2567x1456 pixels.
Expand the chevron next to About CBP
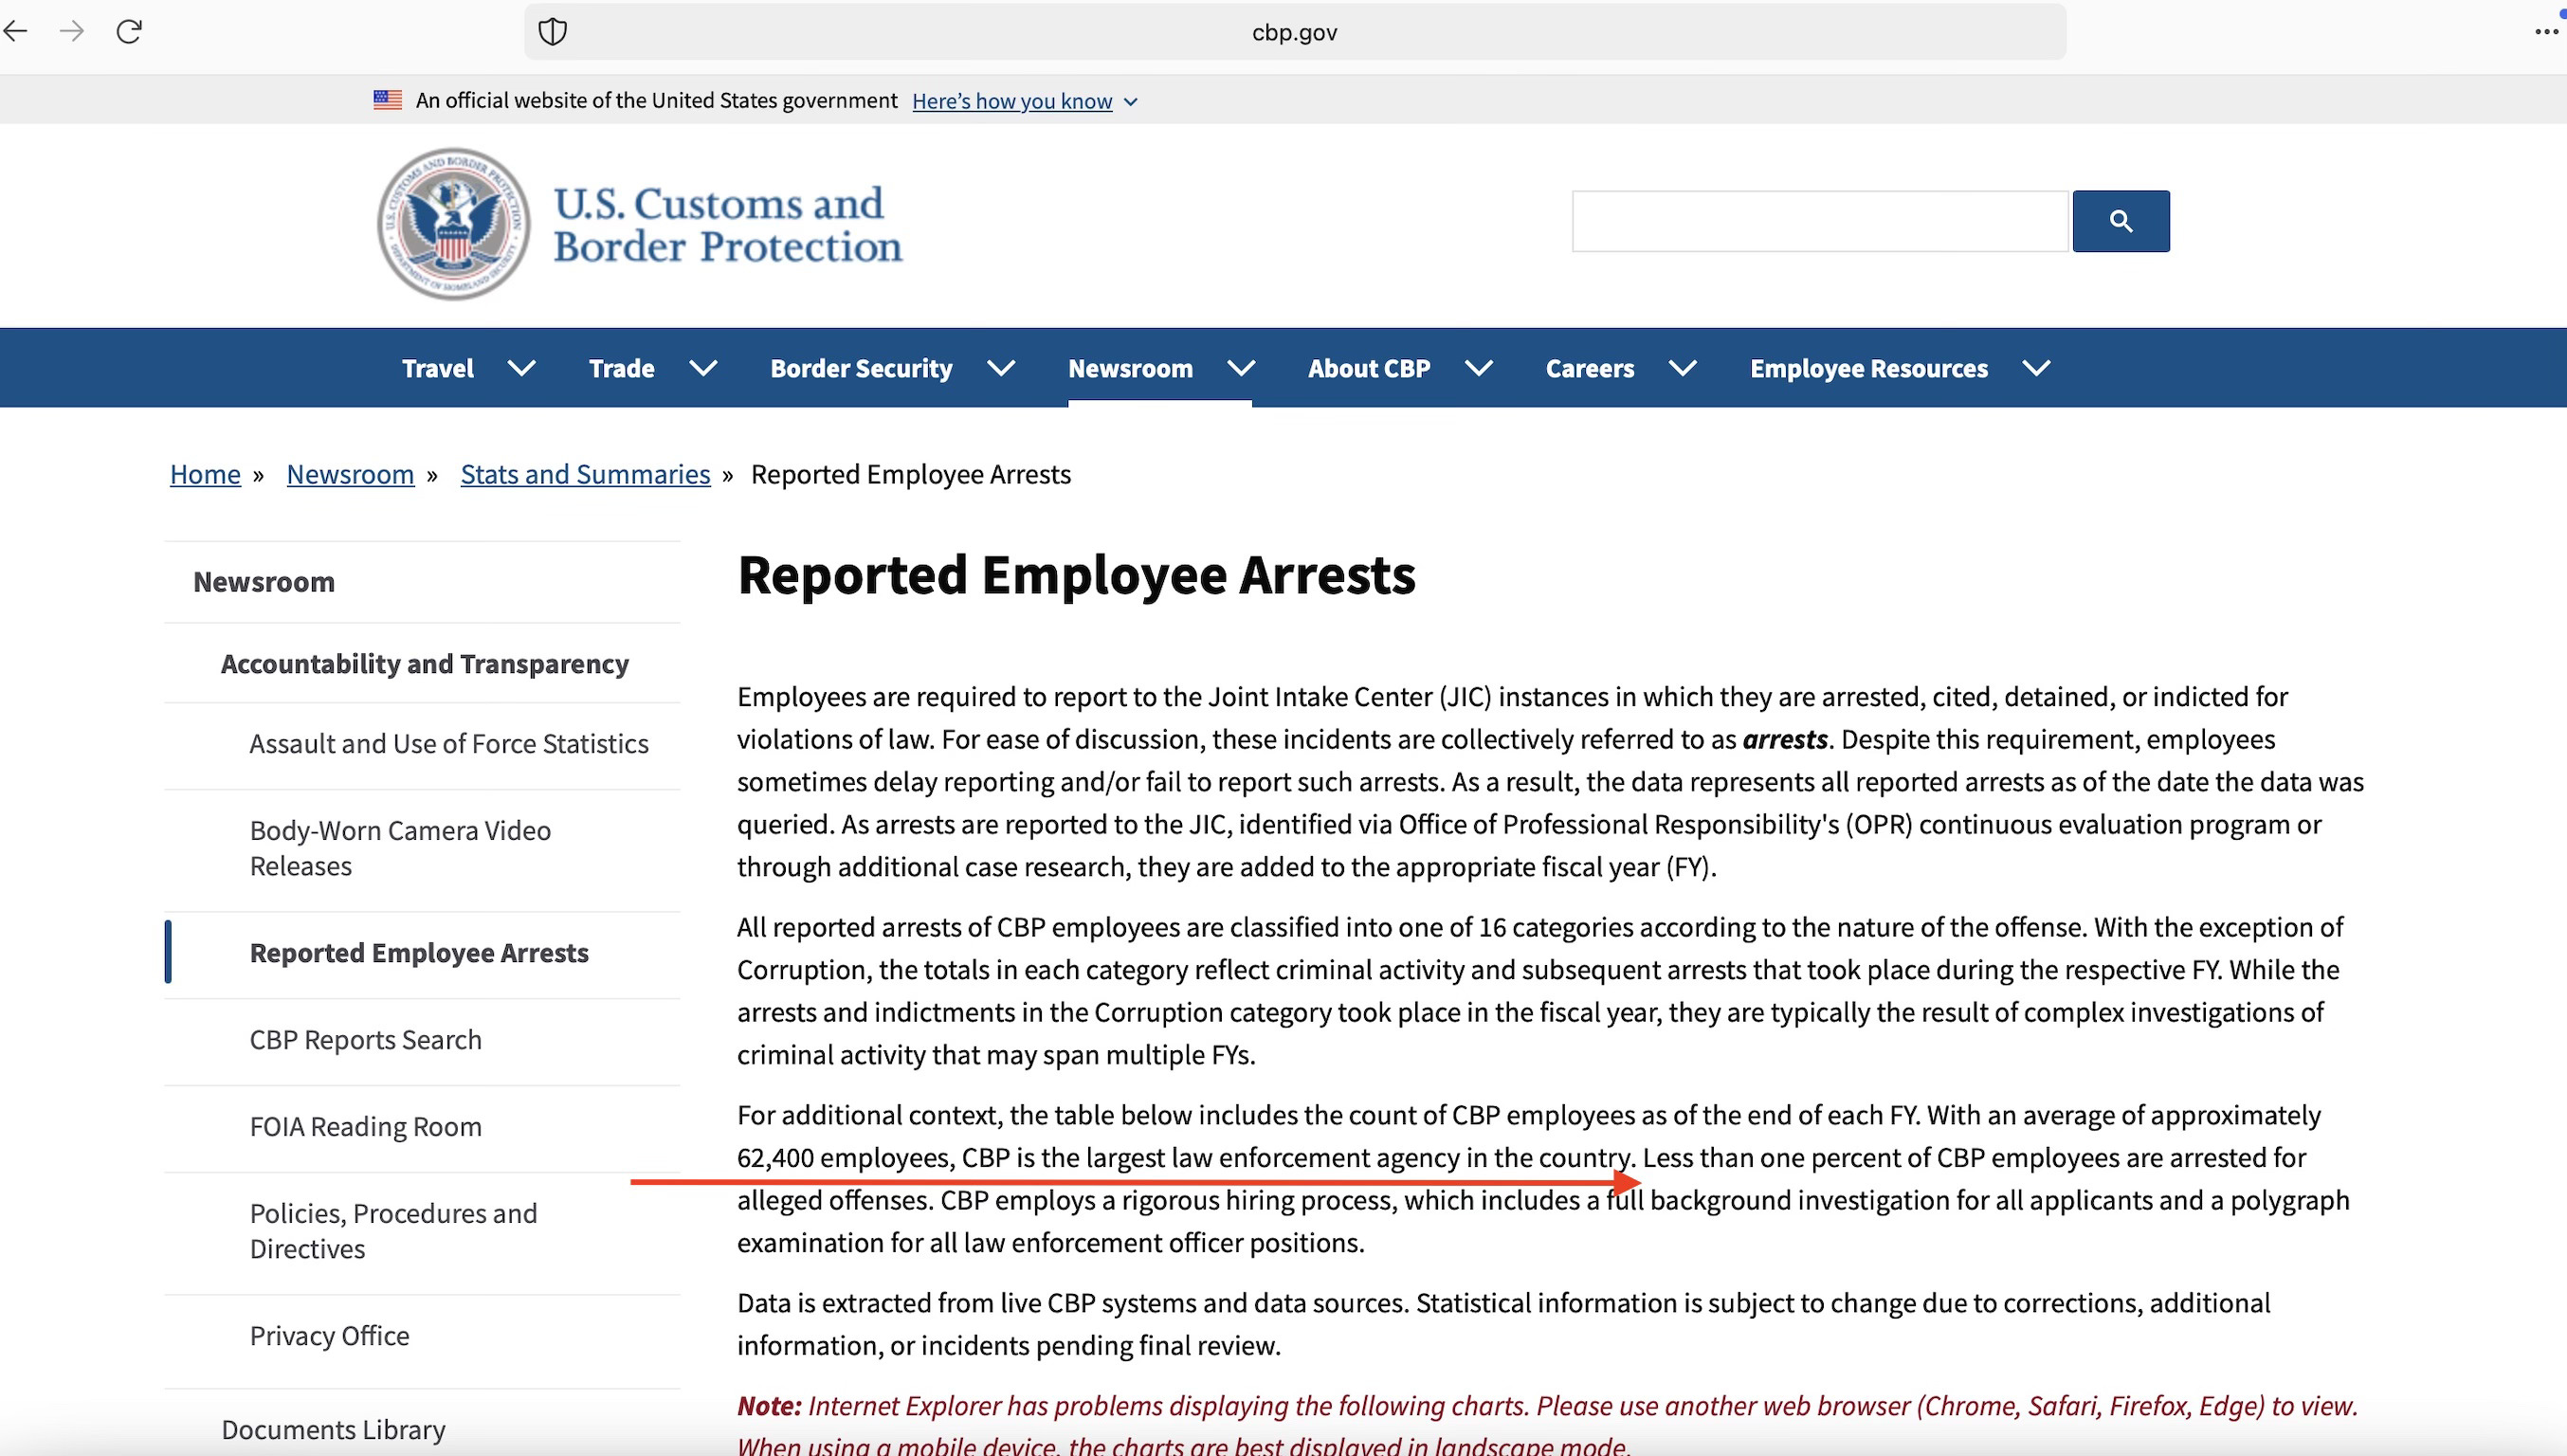[1479, 368]
